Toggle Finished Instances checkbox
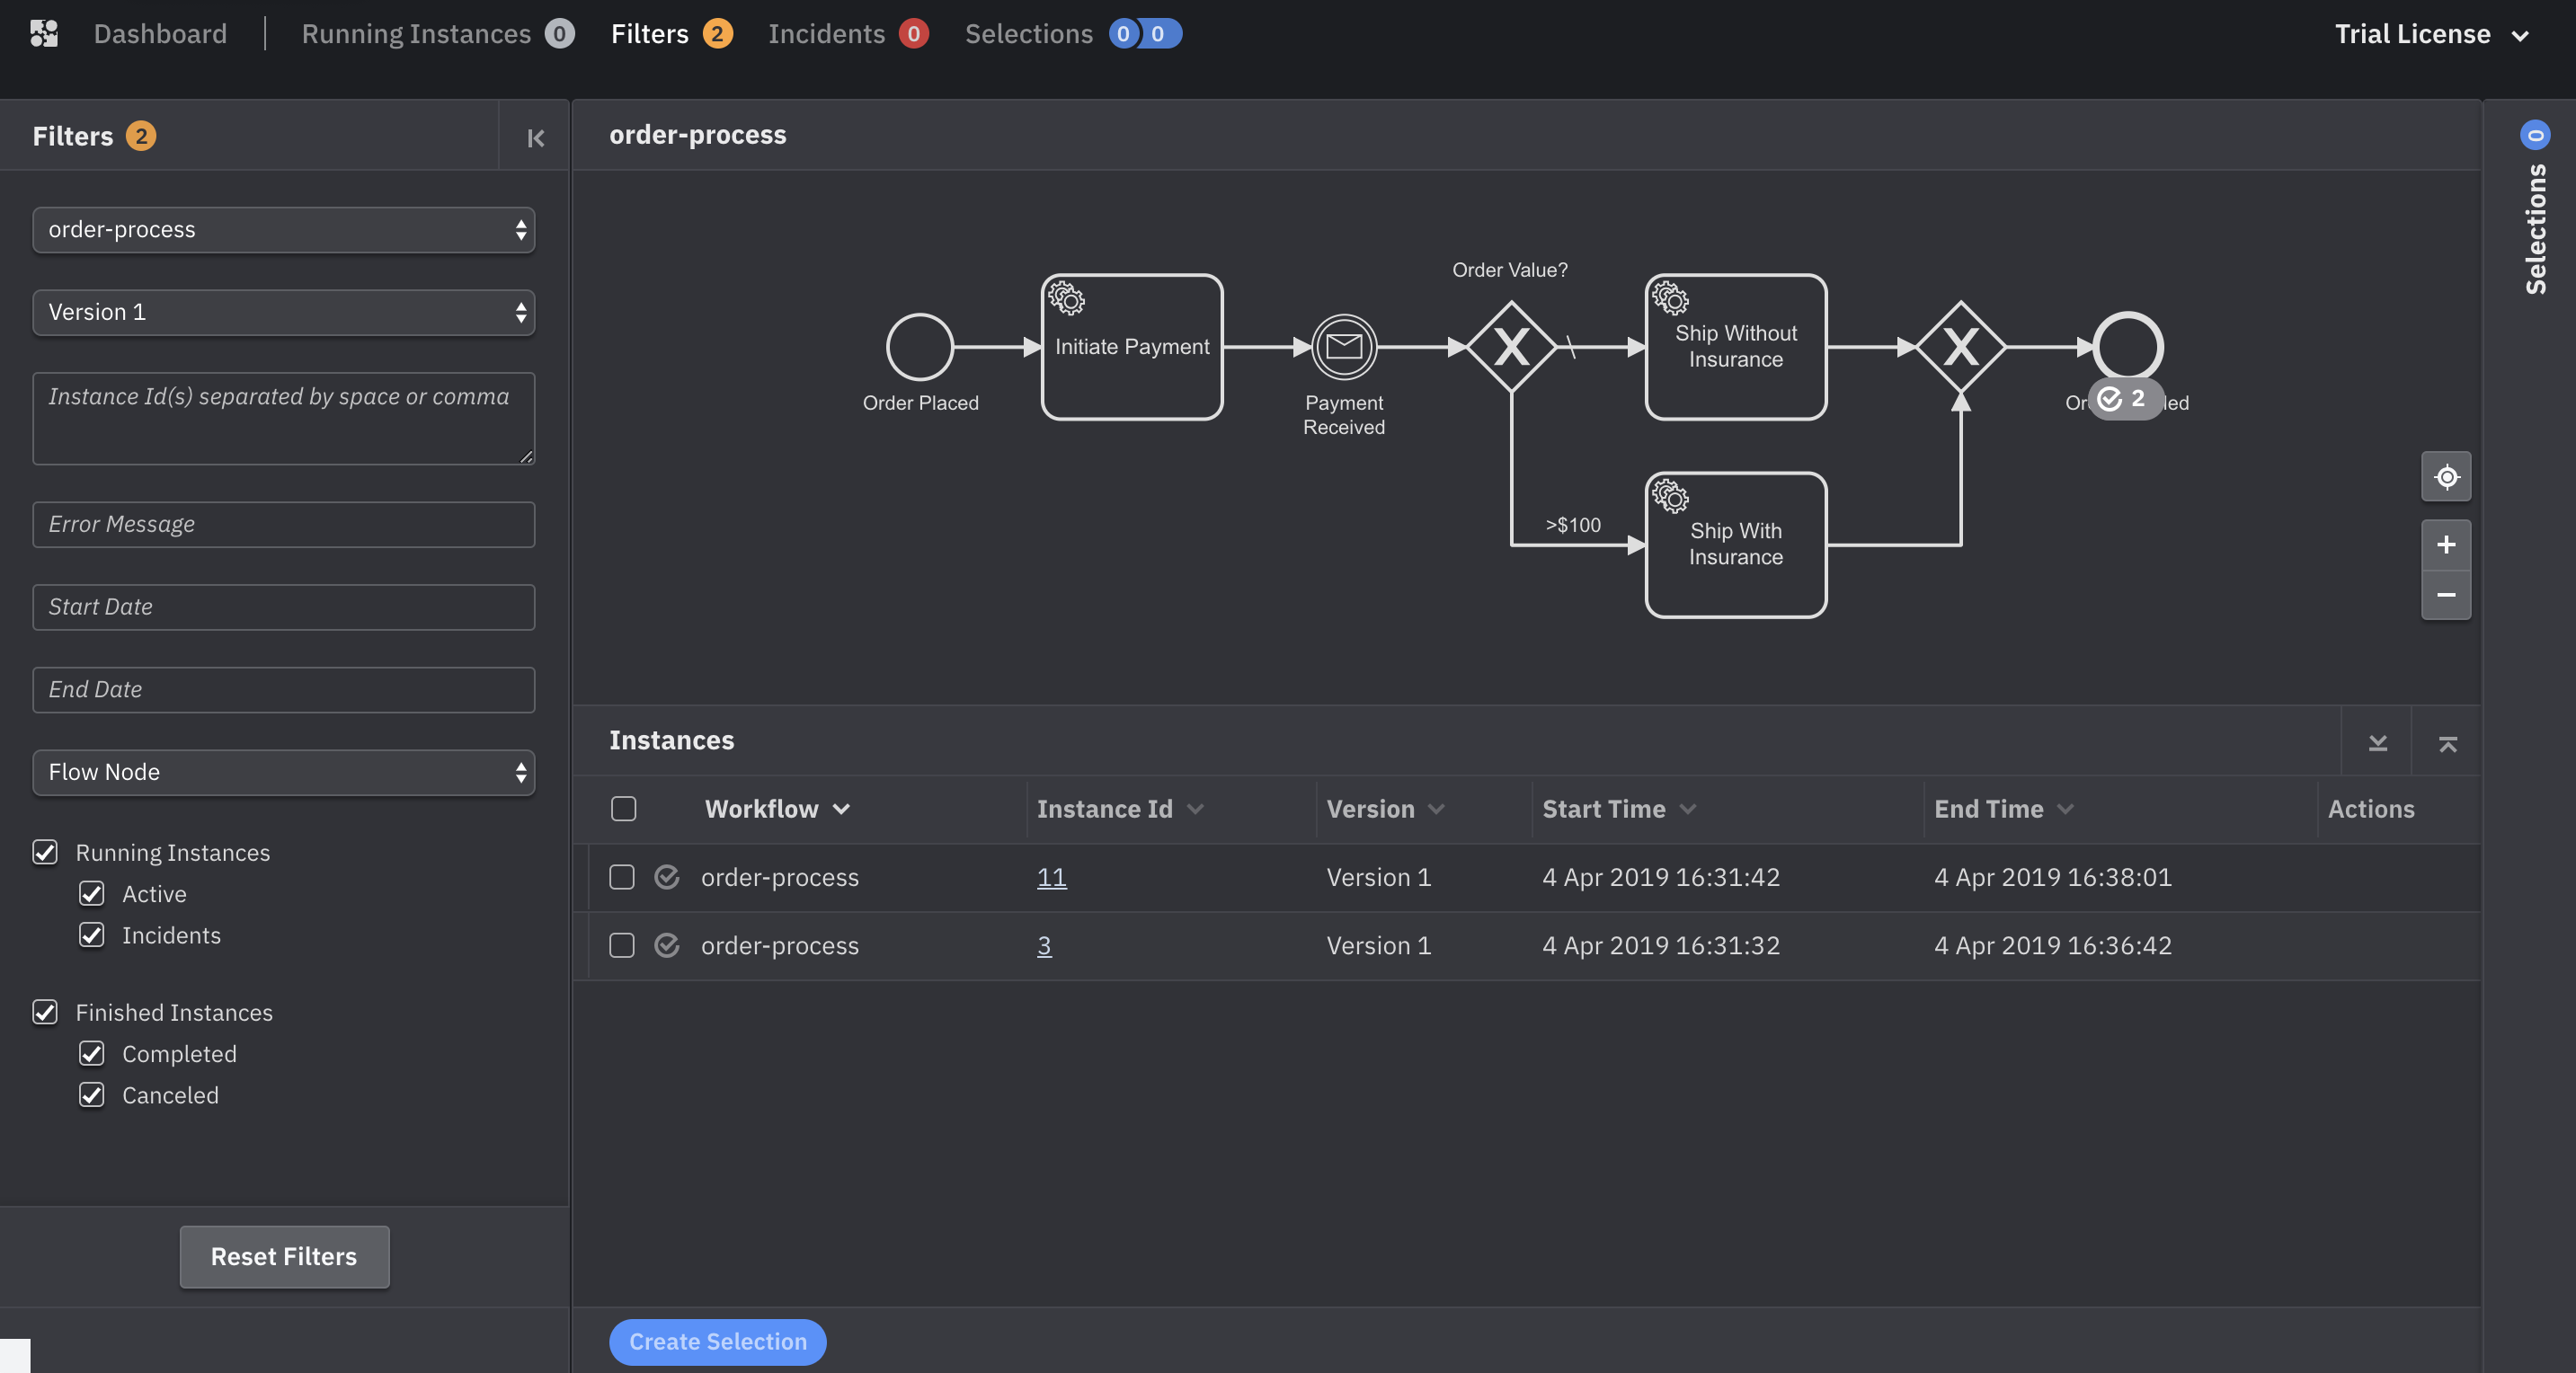This screenshot has height=1373, width=2576. (x=45, y=1012)
